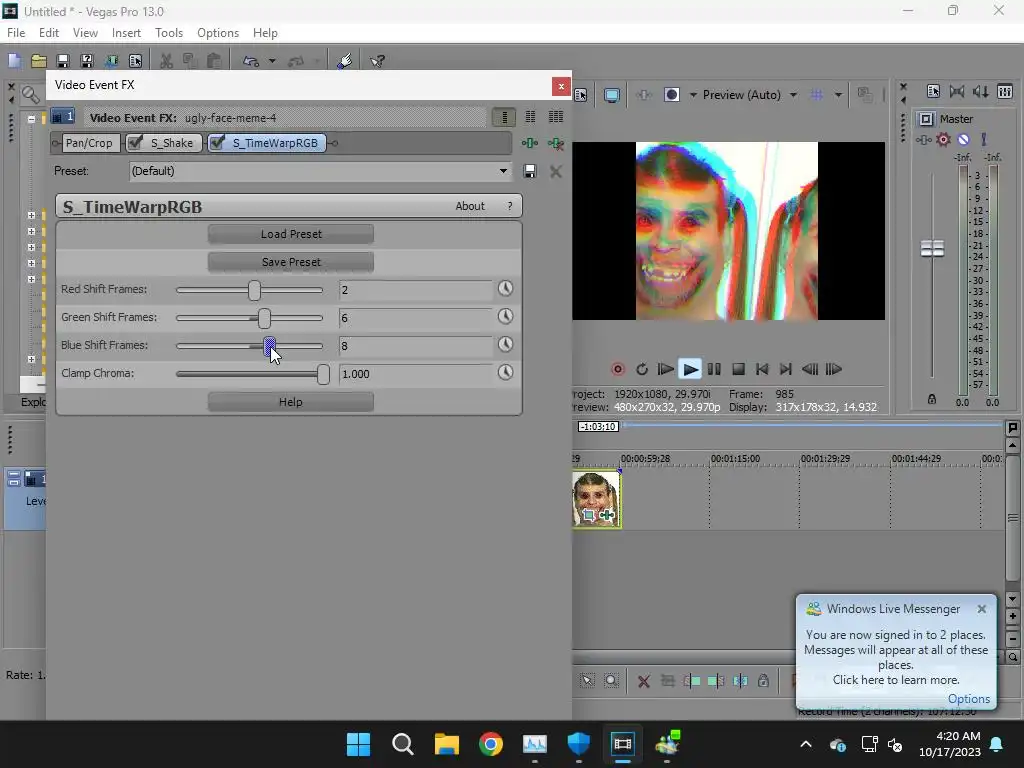Click the interactive tutorials hand icon

click(345, 61)
